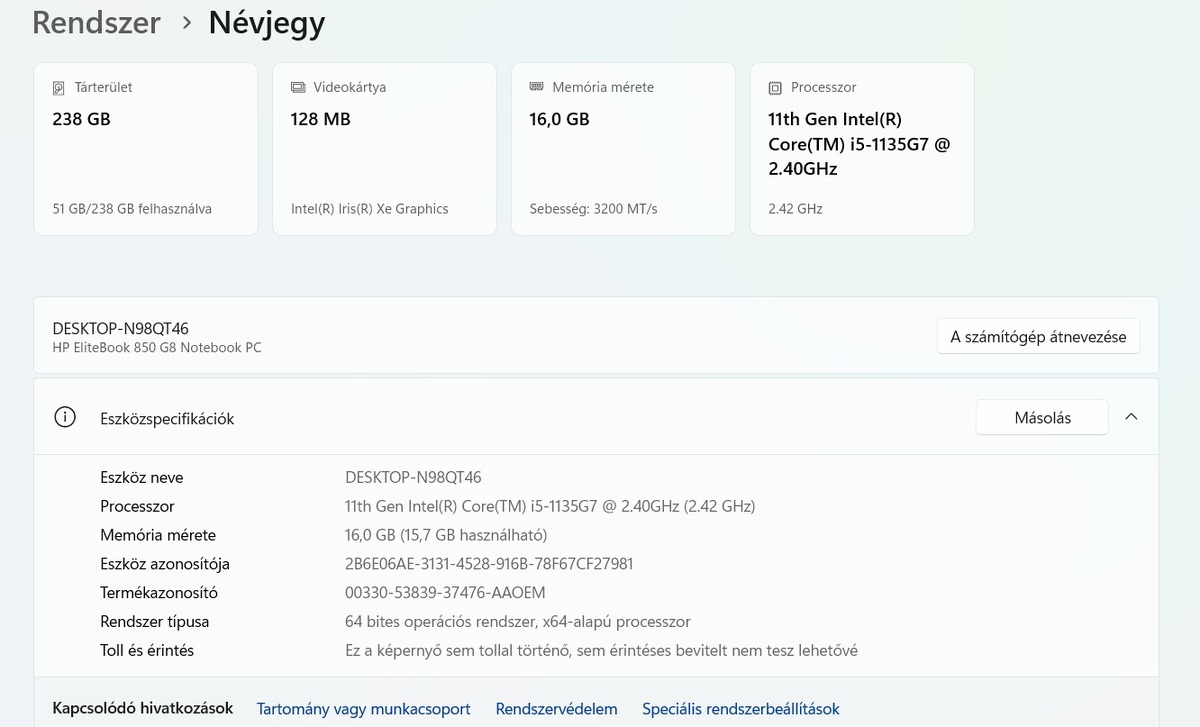Click the Videokártya graphics card icon
The width and height of the screenshot is (1200, 727).
point(297,88)
